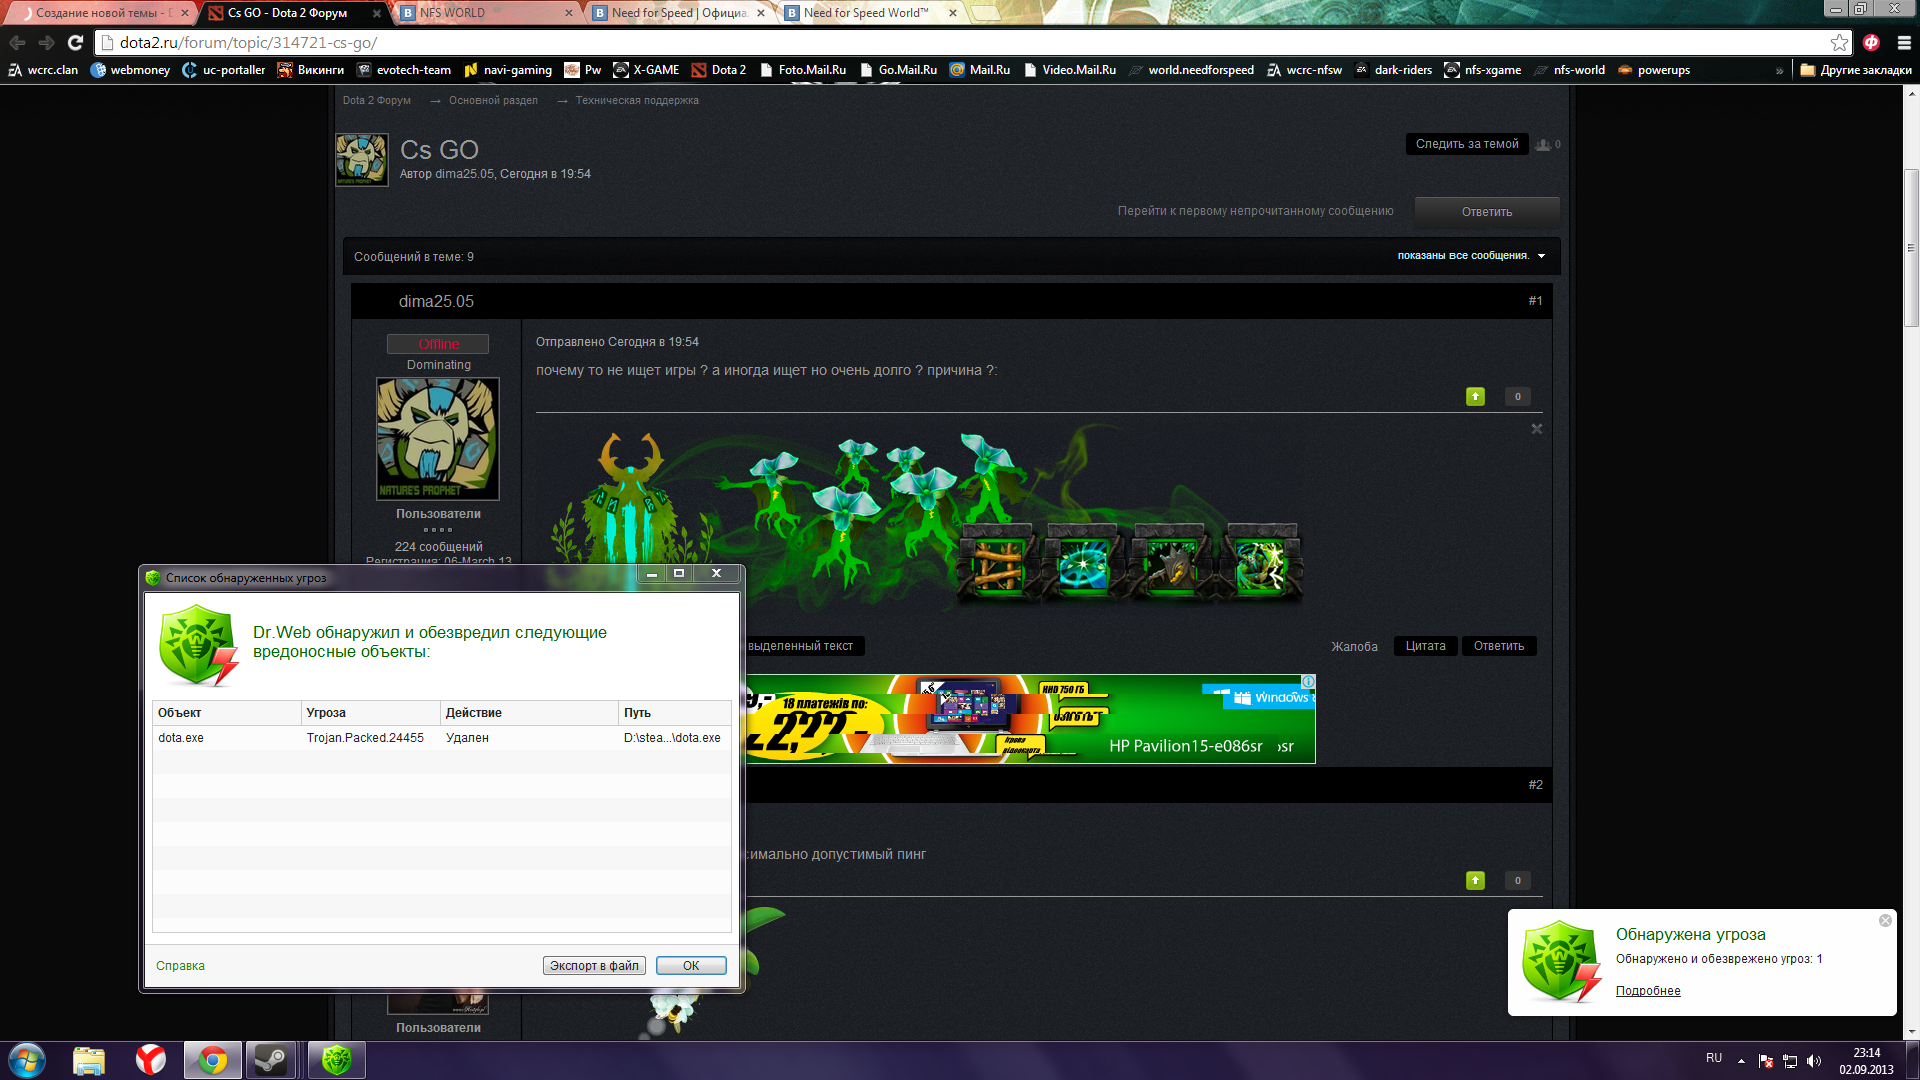Upvote the first post with green arrow

[x=1475, y=397]
